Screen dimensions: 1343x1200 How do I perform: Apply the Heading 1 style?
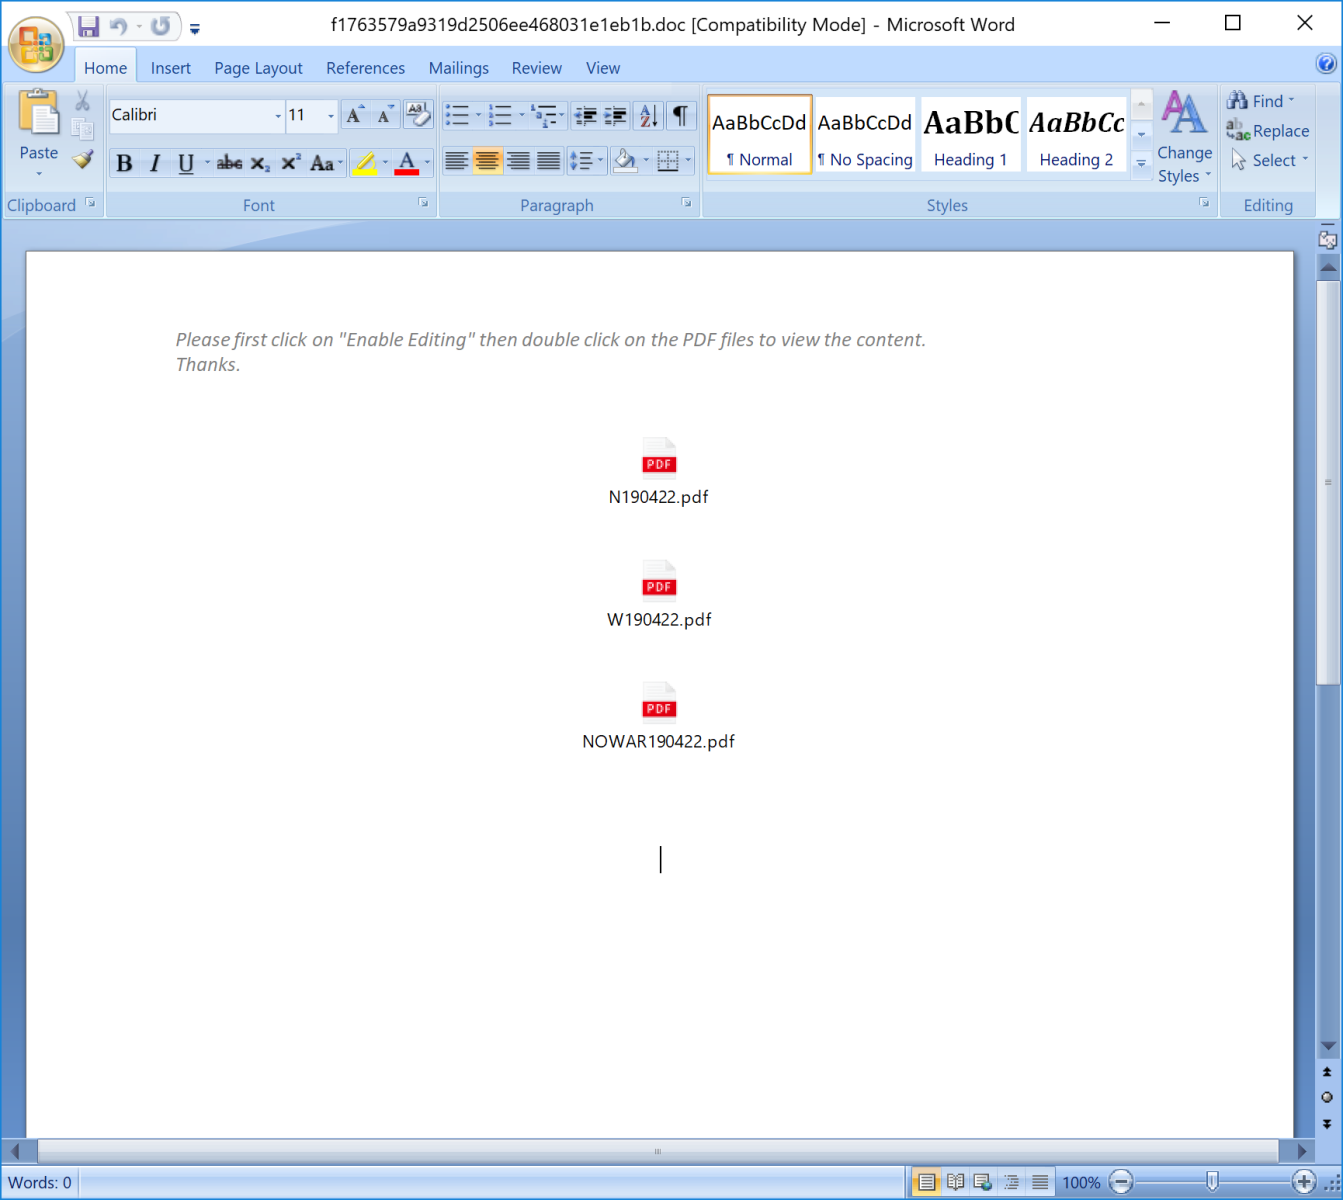(970, 135)
